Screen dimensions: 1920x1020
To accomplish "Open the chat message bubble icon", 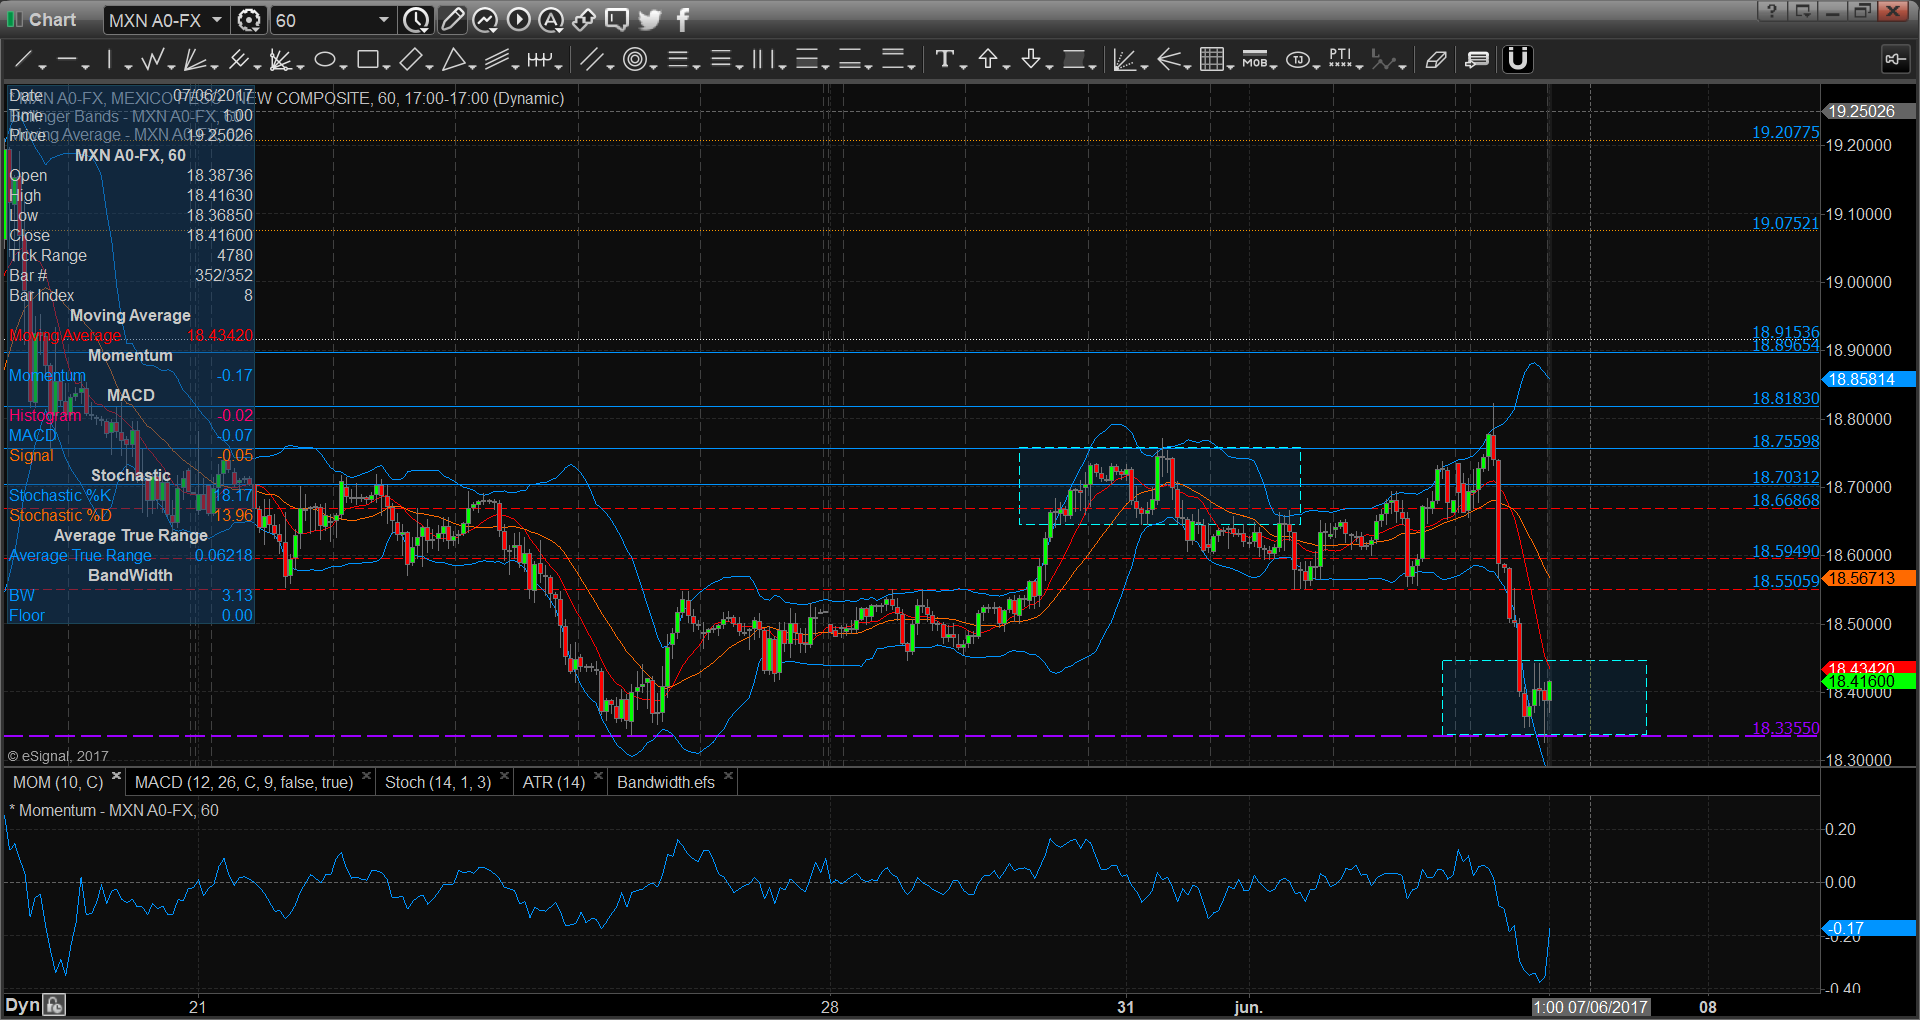I will click(617, 19).
